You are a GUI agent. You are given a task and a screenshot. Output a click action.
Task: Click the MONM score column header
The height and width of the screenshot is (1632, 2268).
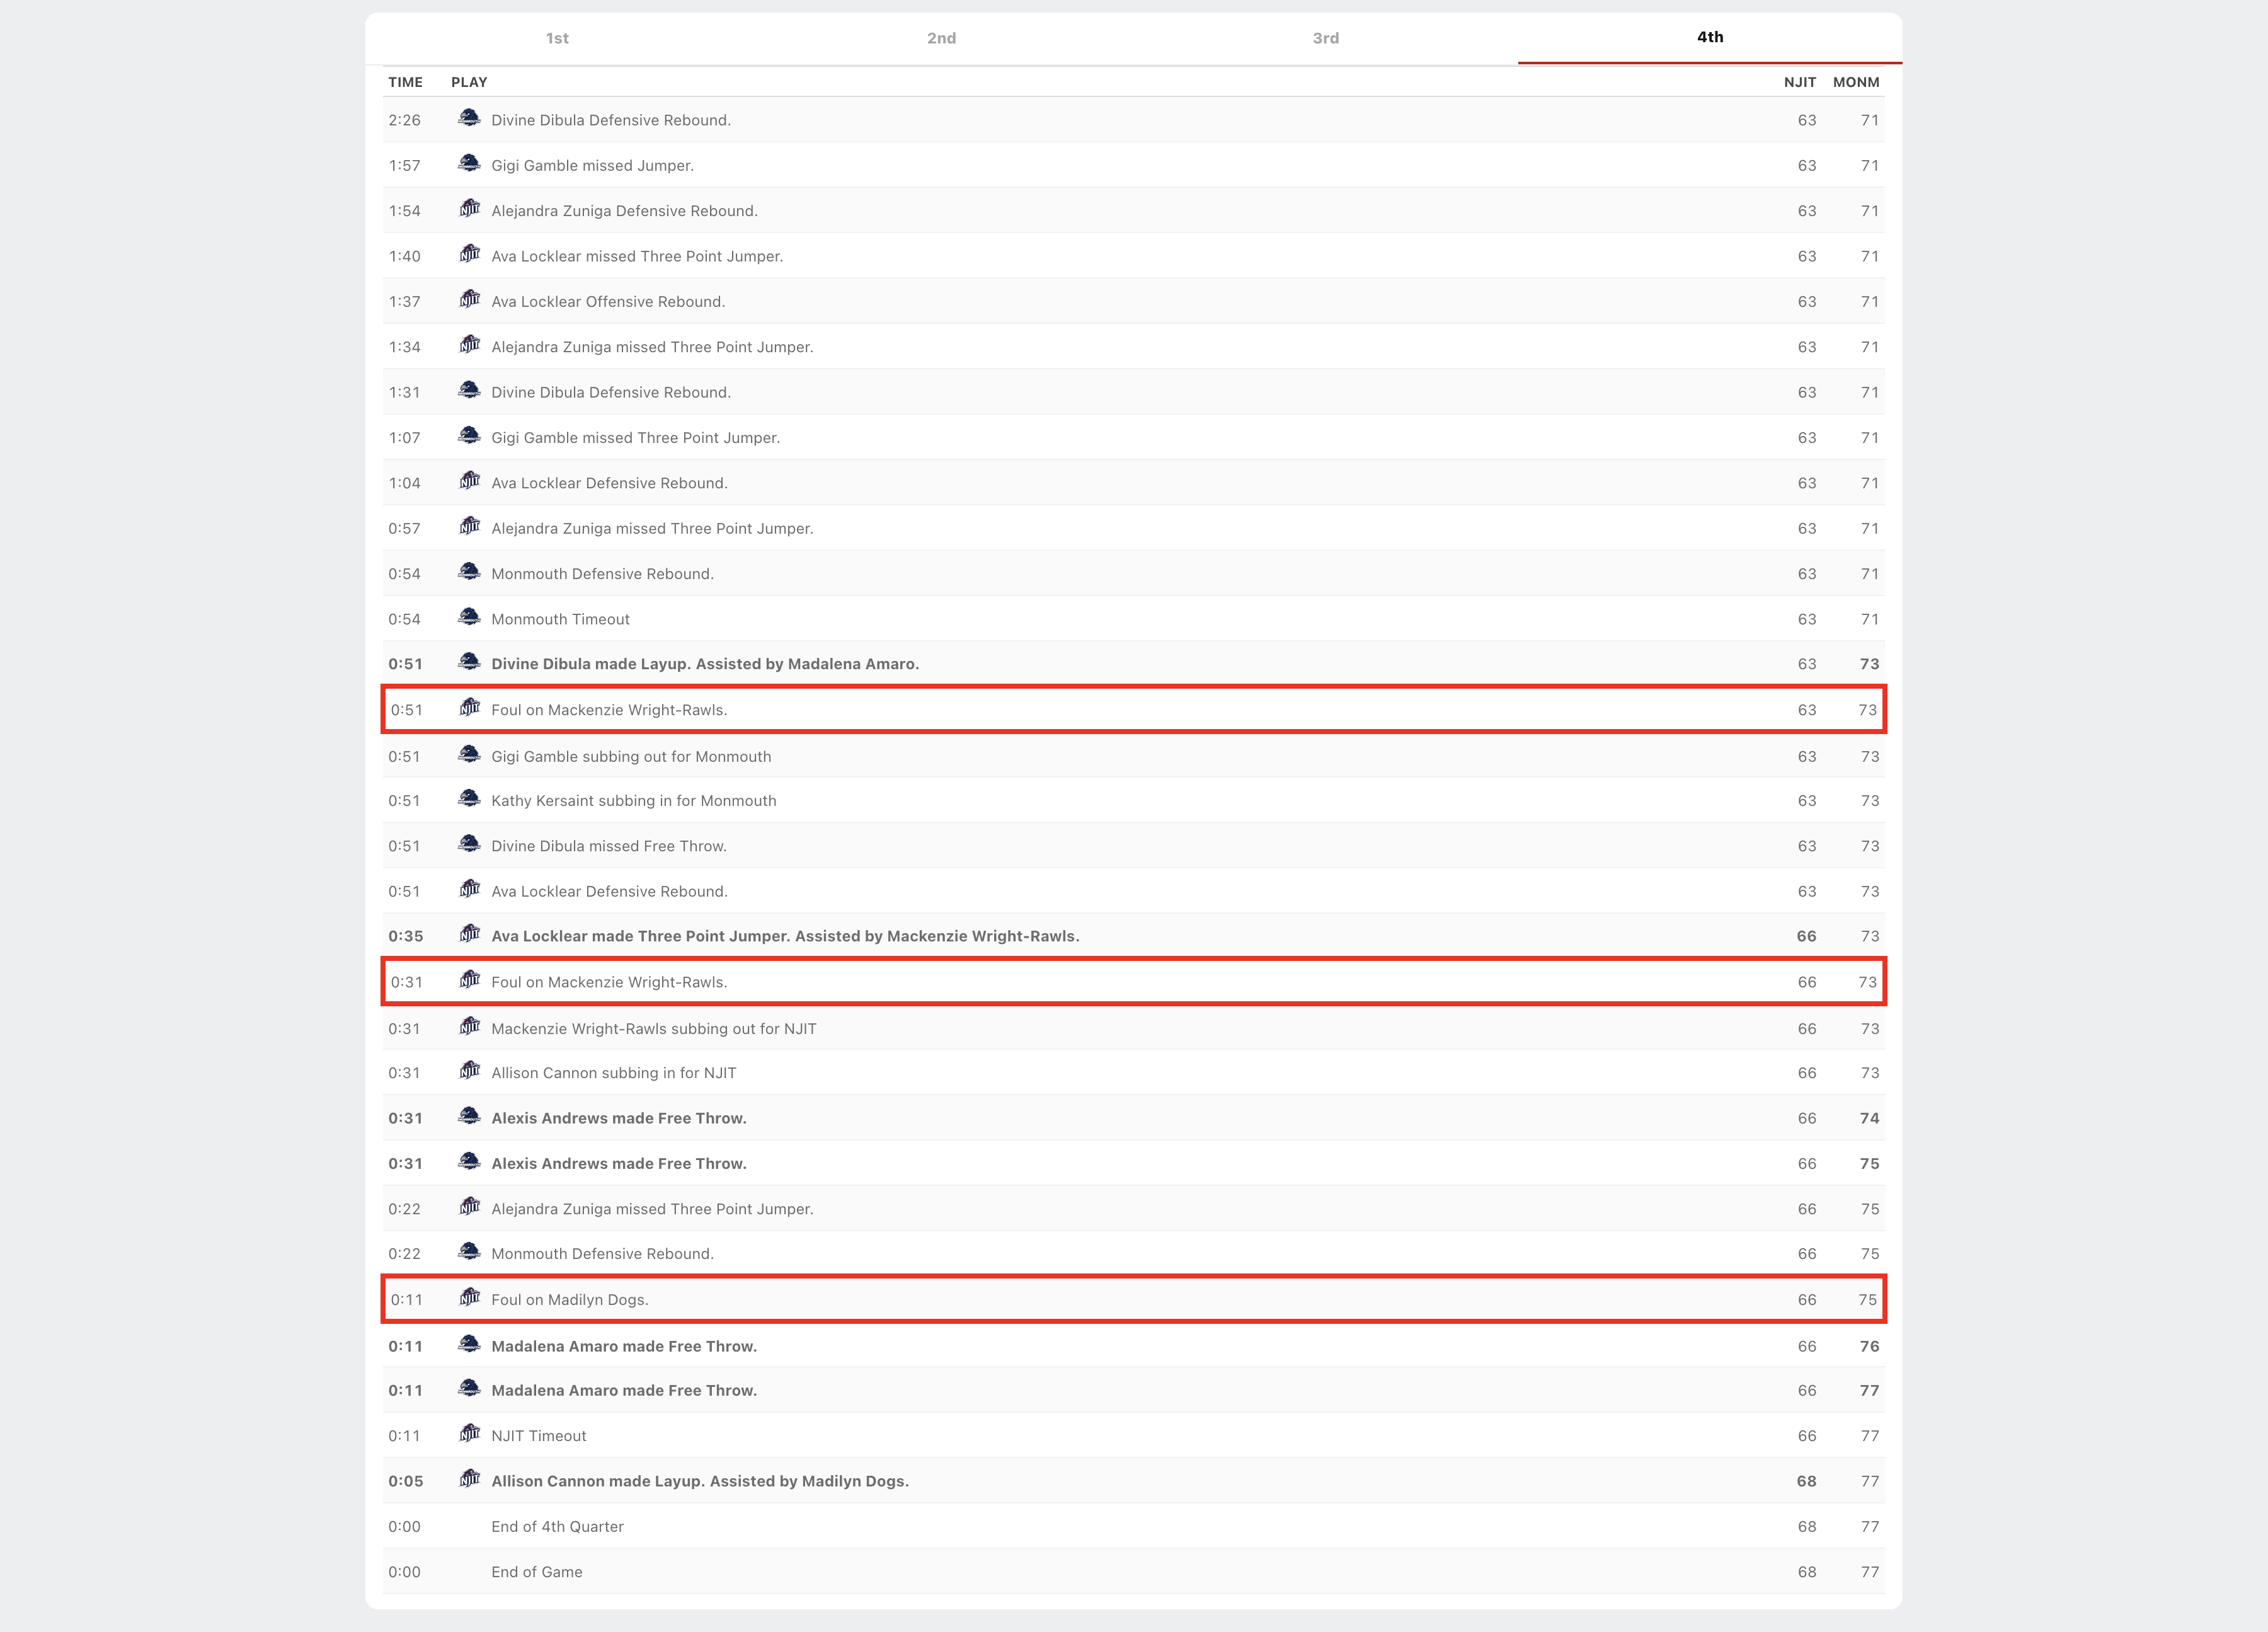point(1855,82)
